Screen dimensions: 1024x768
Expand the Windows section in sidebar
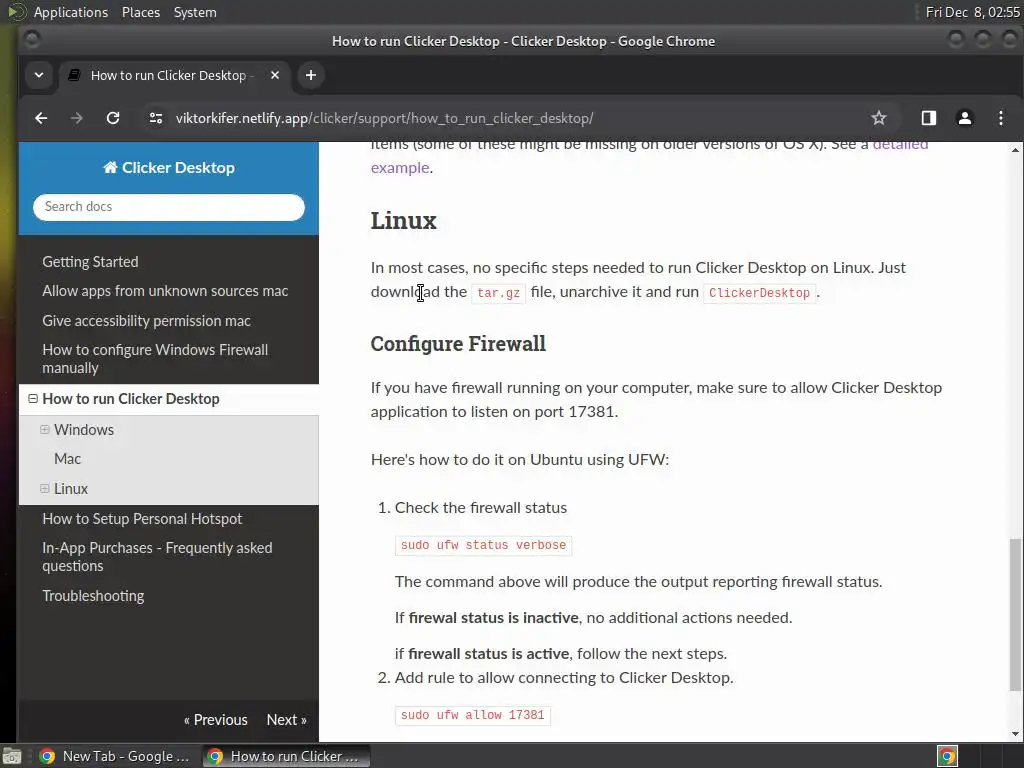(44, 430)
